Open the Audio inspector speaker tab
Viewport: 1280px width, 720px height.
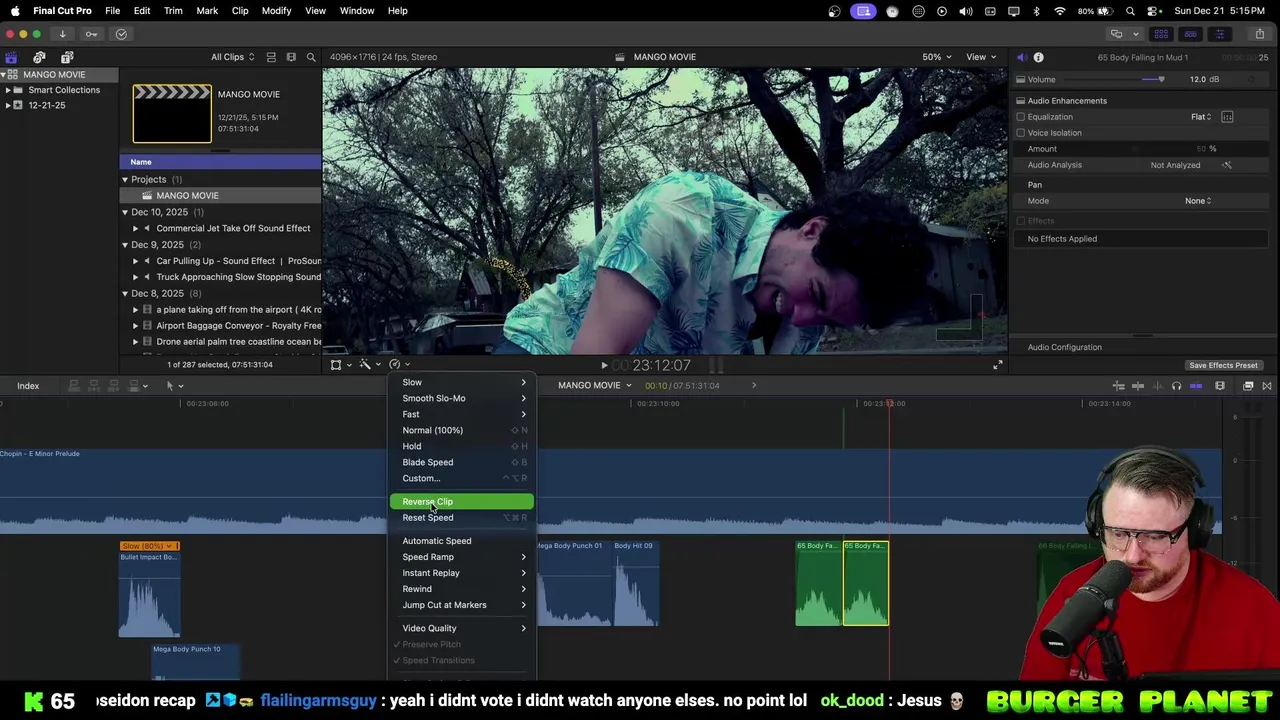1021,58
